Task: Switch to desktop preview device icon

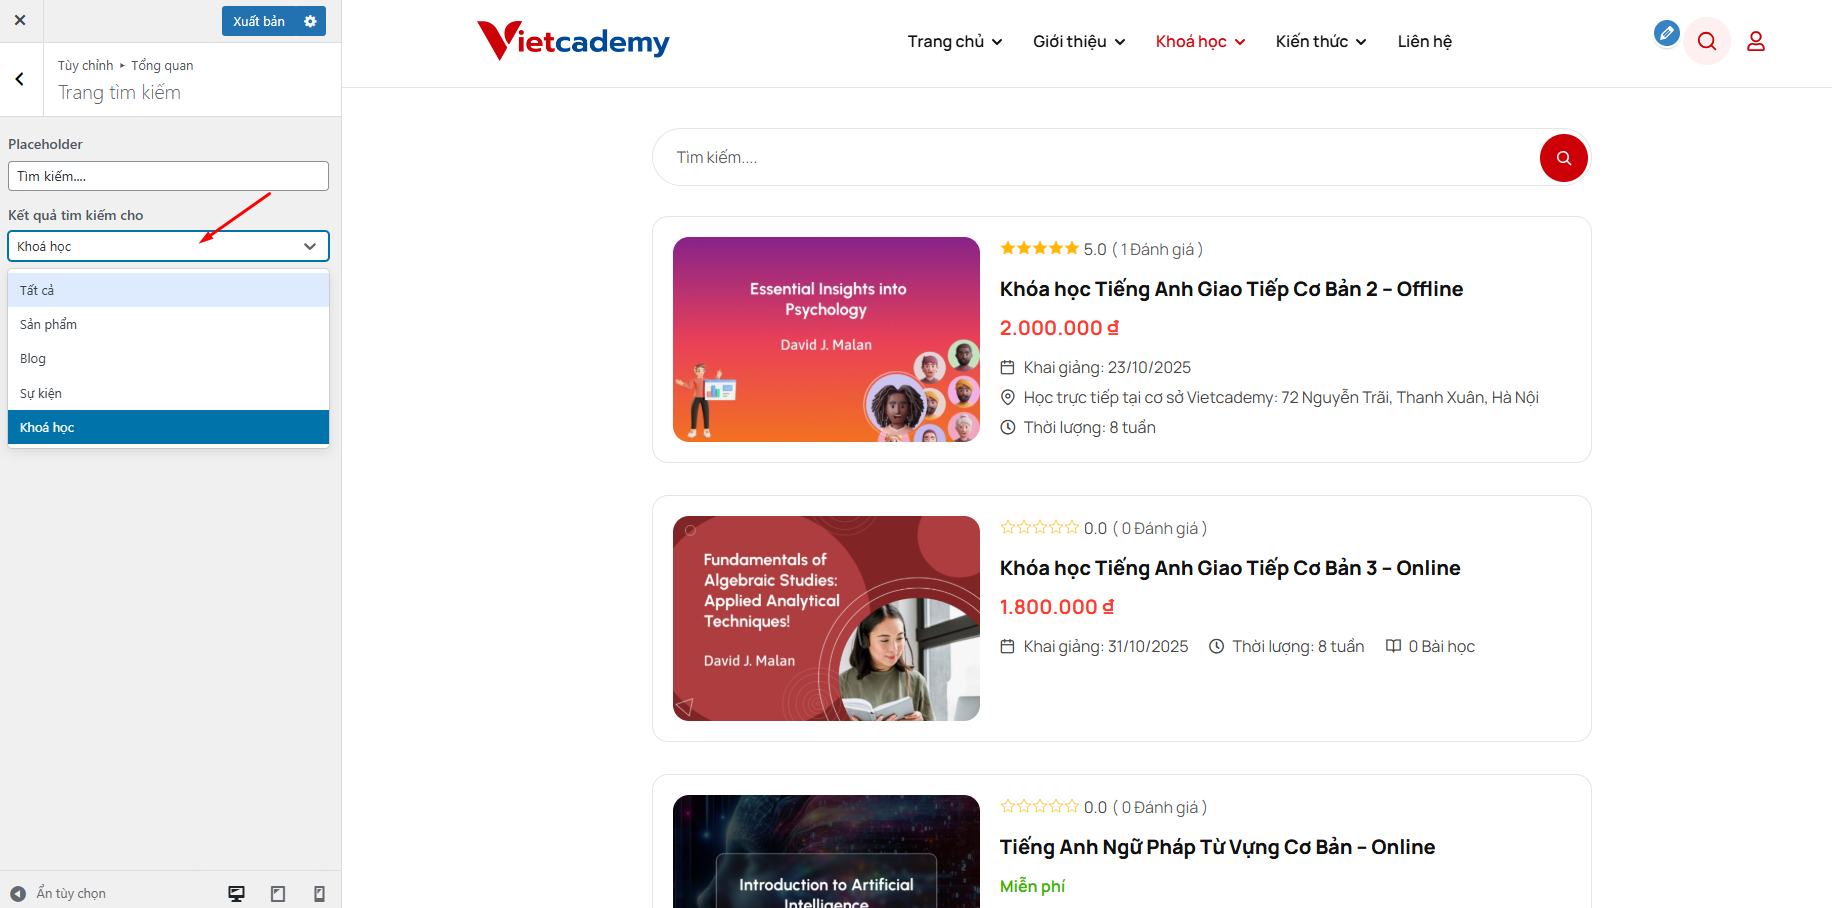Action: pyautogui.click(x=237, y=894)
